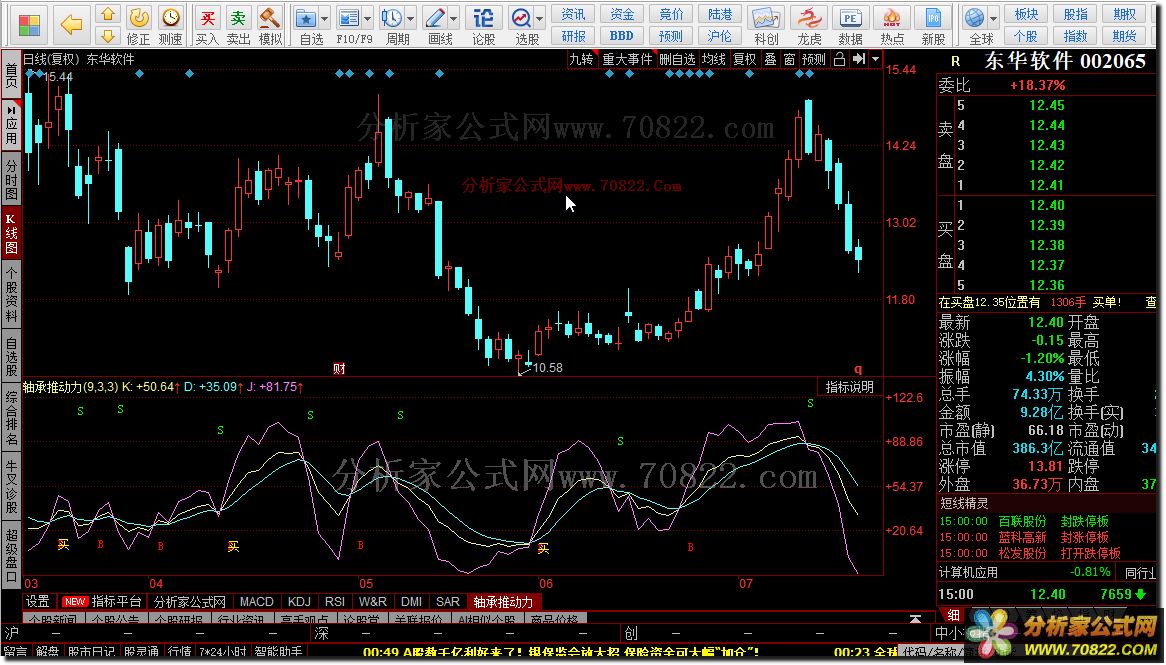
Task: Switch to the W&R indicator tab
Action: point(373,601)
